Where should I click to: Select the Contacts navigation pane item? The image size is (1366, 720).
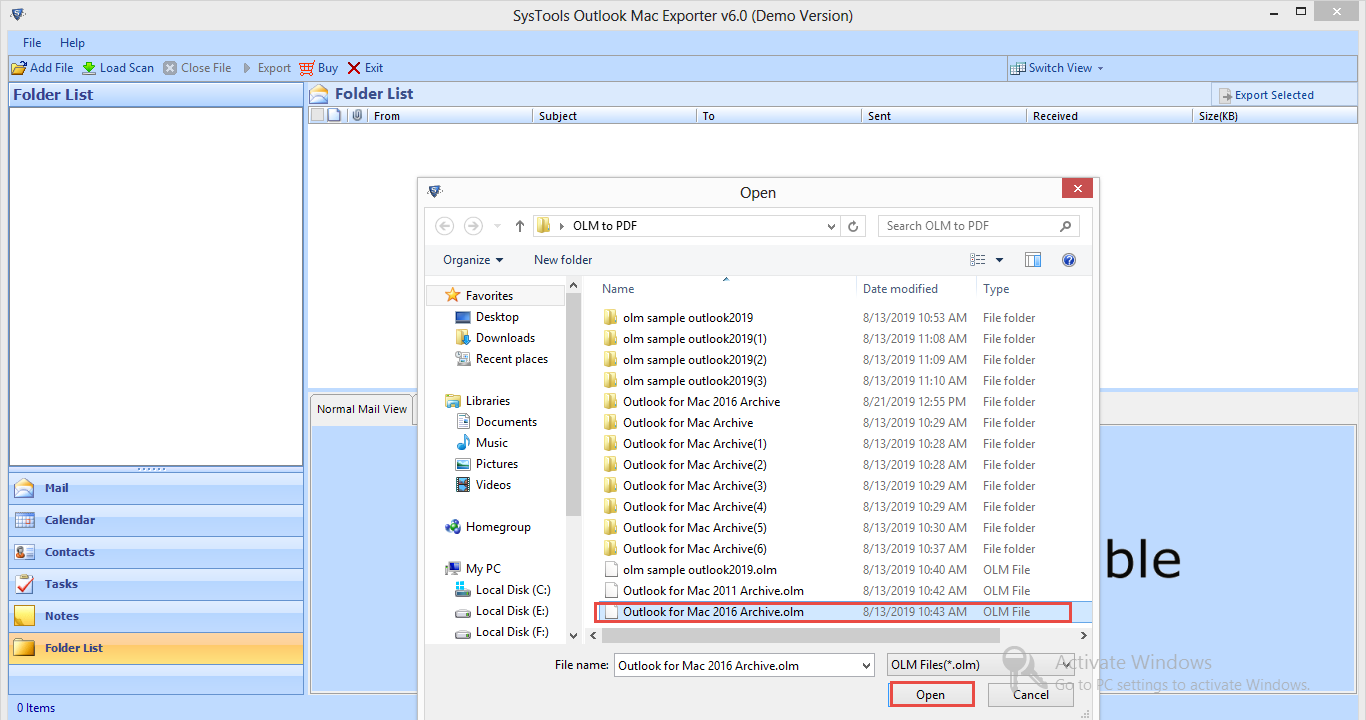[x=156, y=552]
